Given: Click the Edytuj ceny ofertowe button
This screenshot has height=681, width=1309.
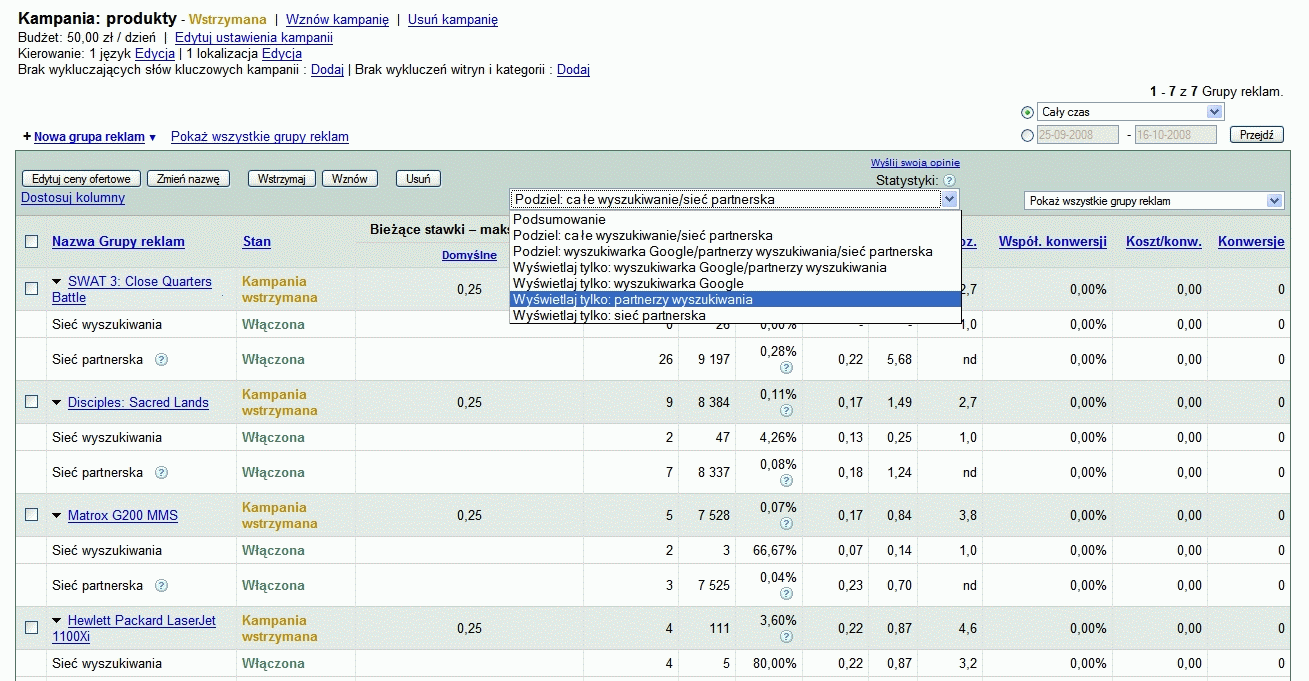Looking at the screenshot, I should coord(81,179).
